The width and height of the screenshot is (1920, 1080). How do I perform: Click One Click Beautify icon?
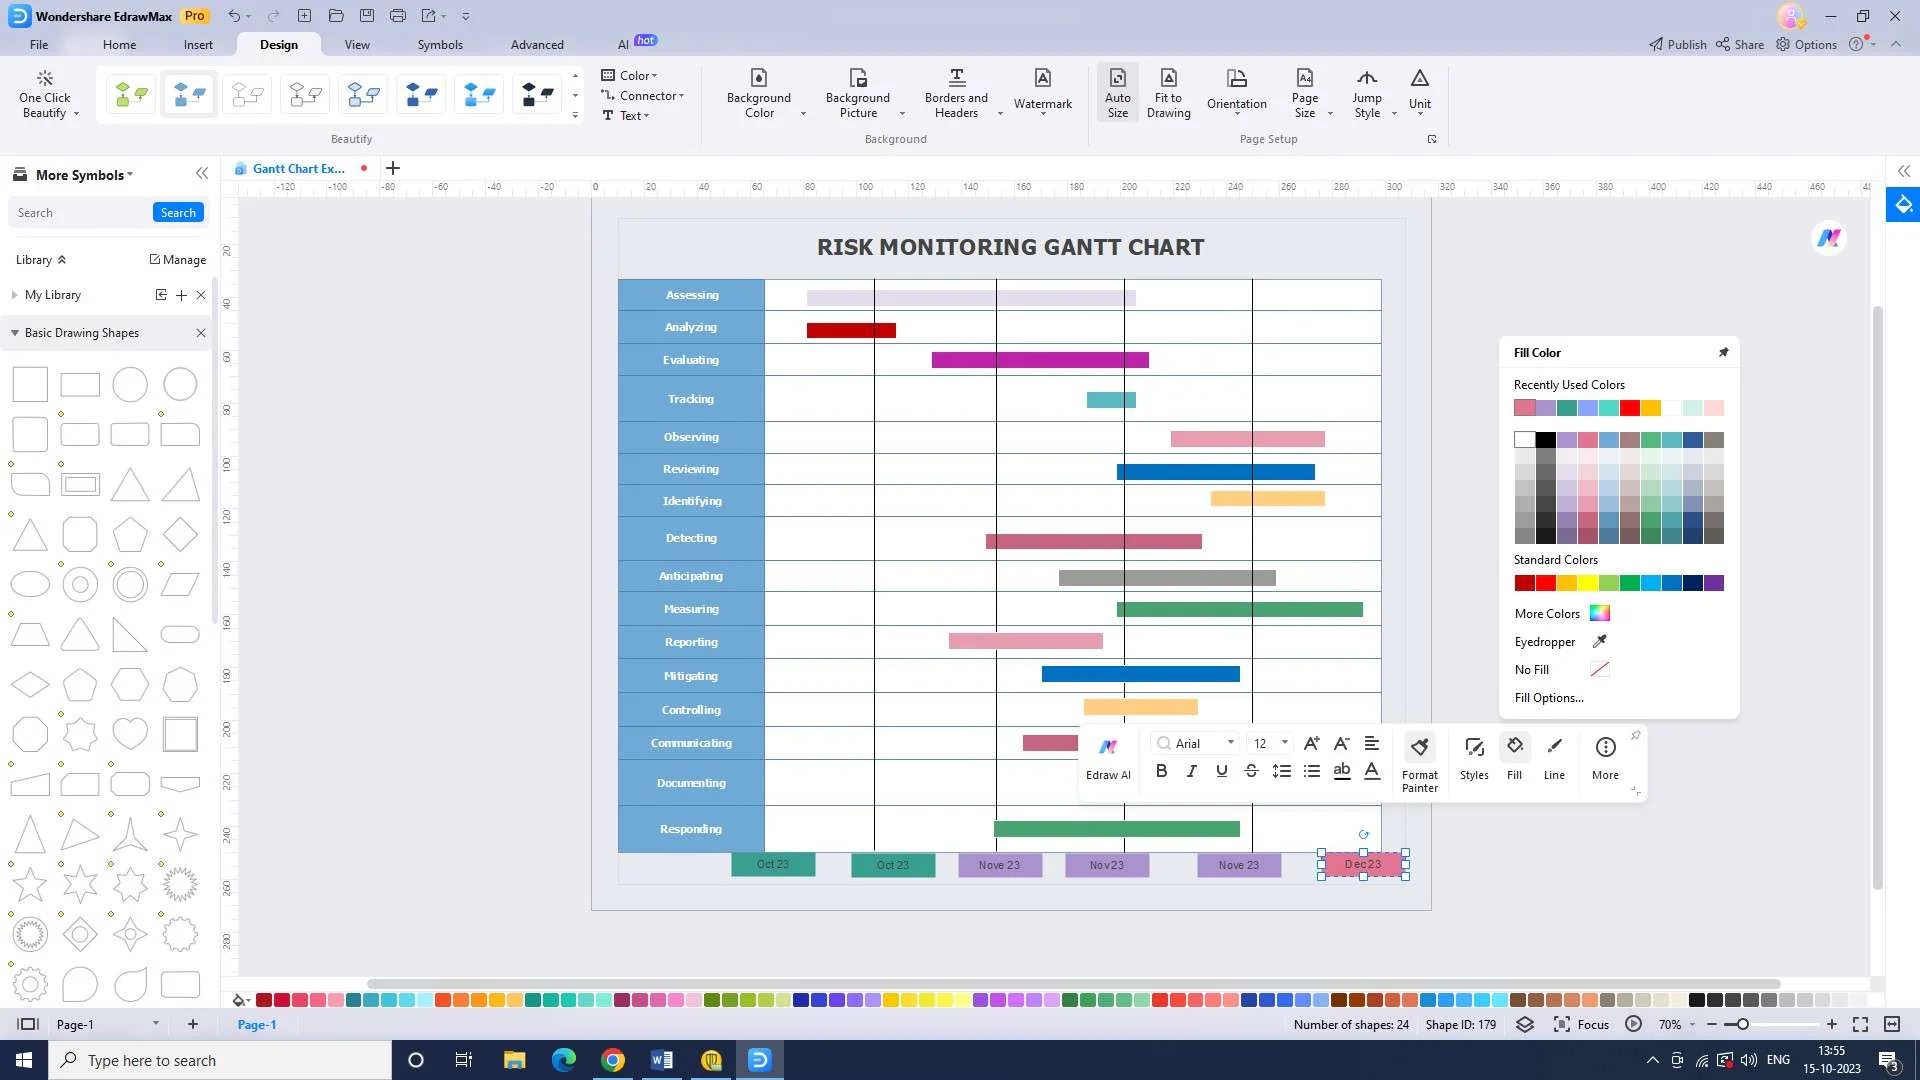(44, 94)
